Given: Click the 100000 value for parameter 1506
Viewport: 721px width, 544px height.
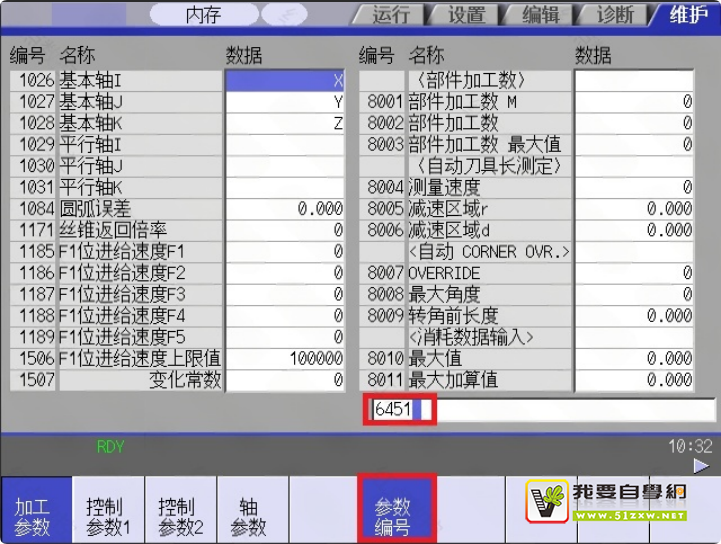Looking at the screenshot, I should click(285, 359).
